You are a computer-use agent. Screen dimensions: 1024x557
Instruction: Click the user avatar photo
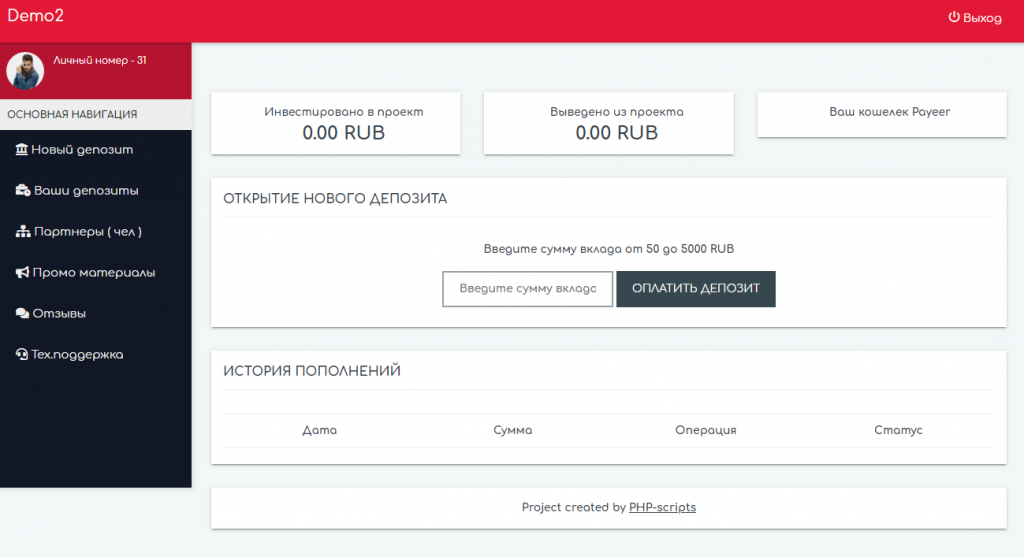point(25,71)
